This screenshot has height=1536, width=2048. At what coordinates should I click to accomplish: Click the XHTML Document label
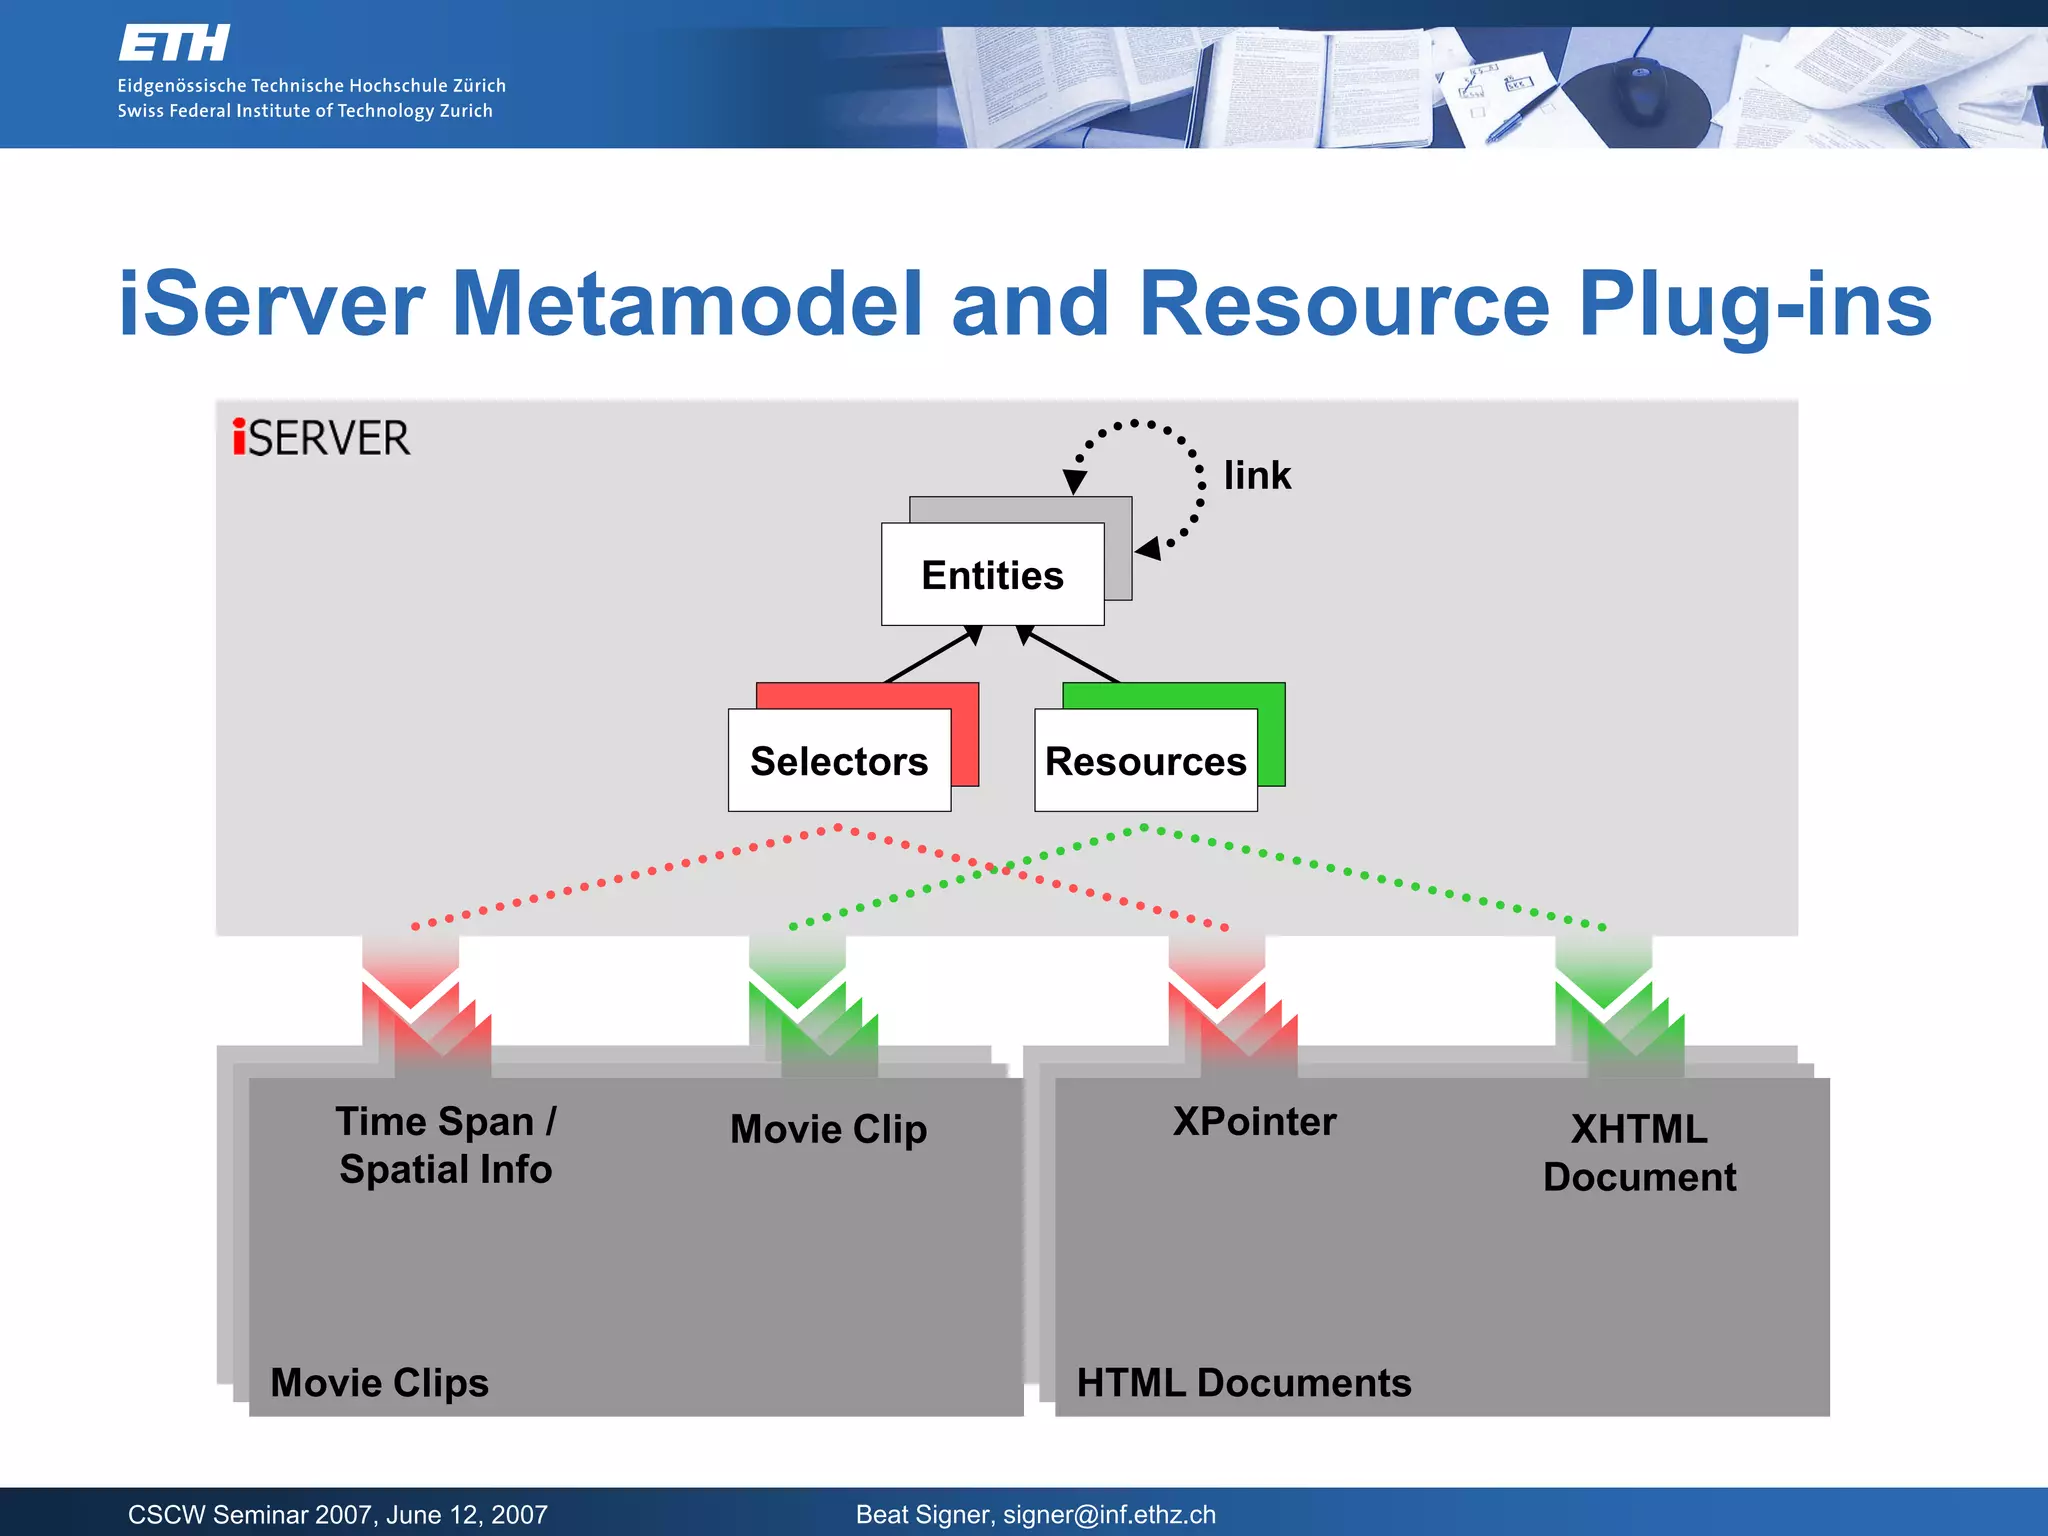[x=1639, y=1153]
